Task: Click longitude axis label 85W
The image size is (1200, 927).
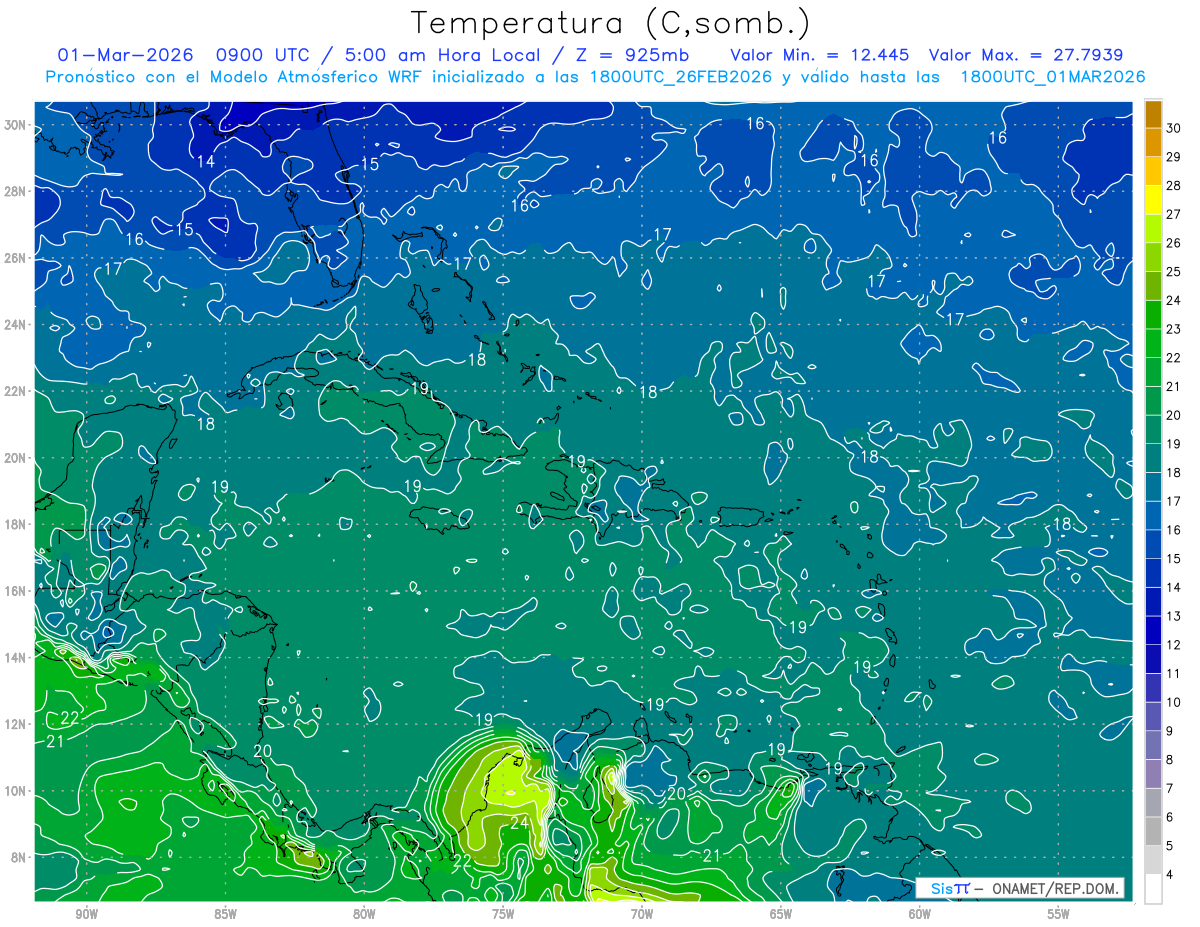Action: point(225,914)
